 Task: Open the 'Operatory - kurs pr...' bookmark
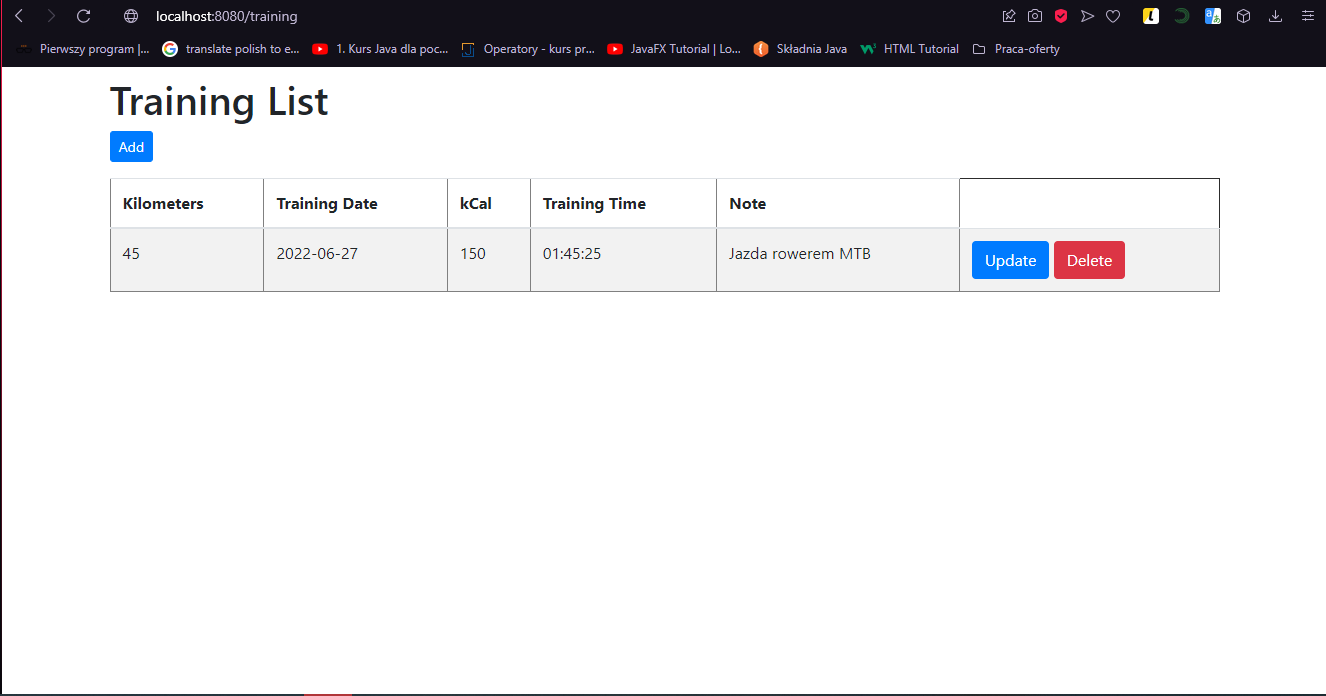[528, 48]
